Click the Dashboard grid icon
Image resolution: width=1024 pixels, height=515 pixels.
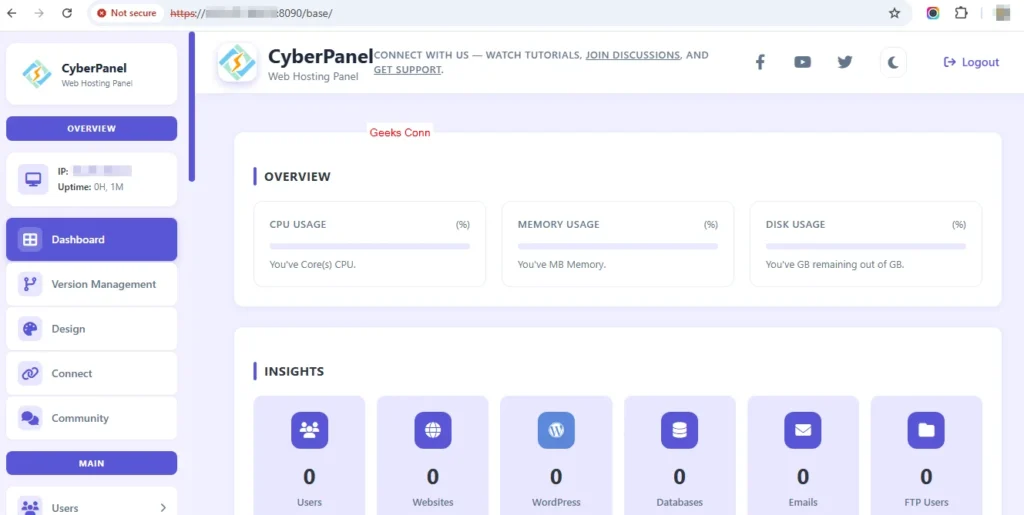[x=30, y=240]
